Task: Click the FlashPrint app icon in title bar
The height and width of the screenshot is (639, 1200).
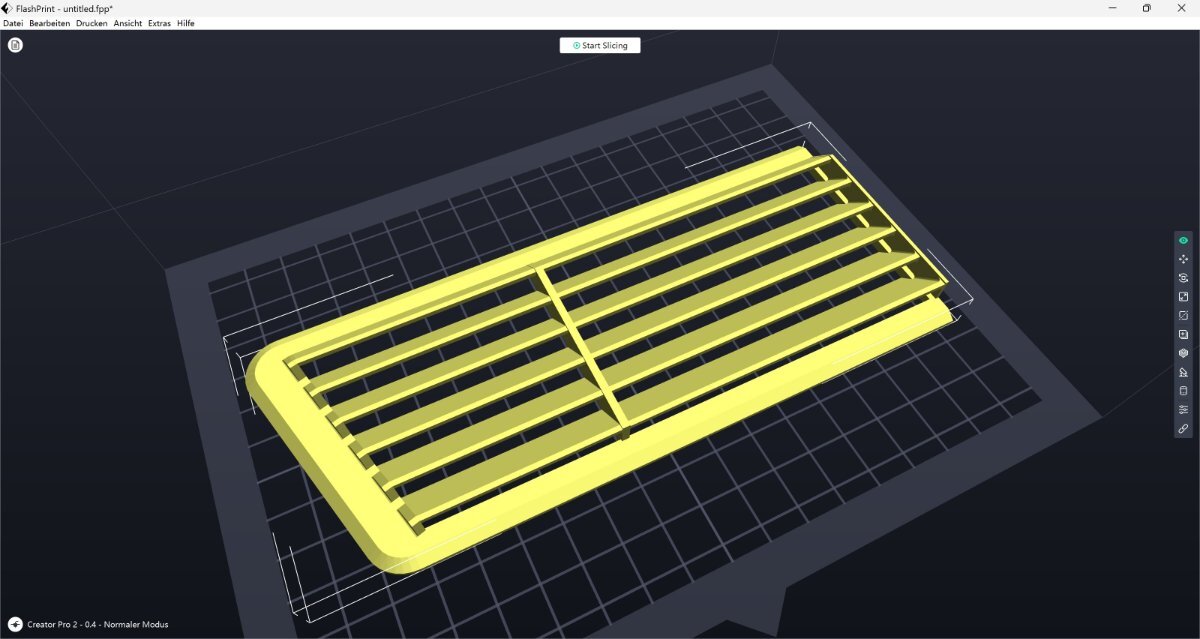Action: coord(8,8)
